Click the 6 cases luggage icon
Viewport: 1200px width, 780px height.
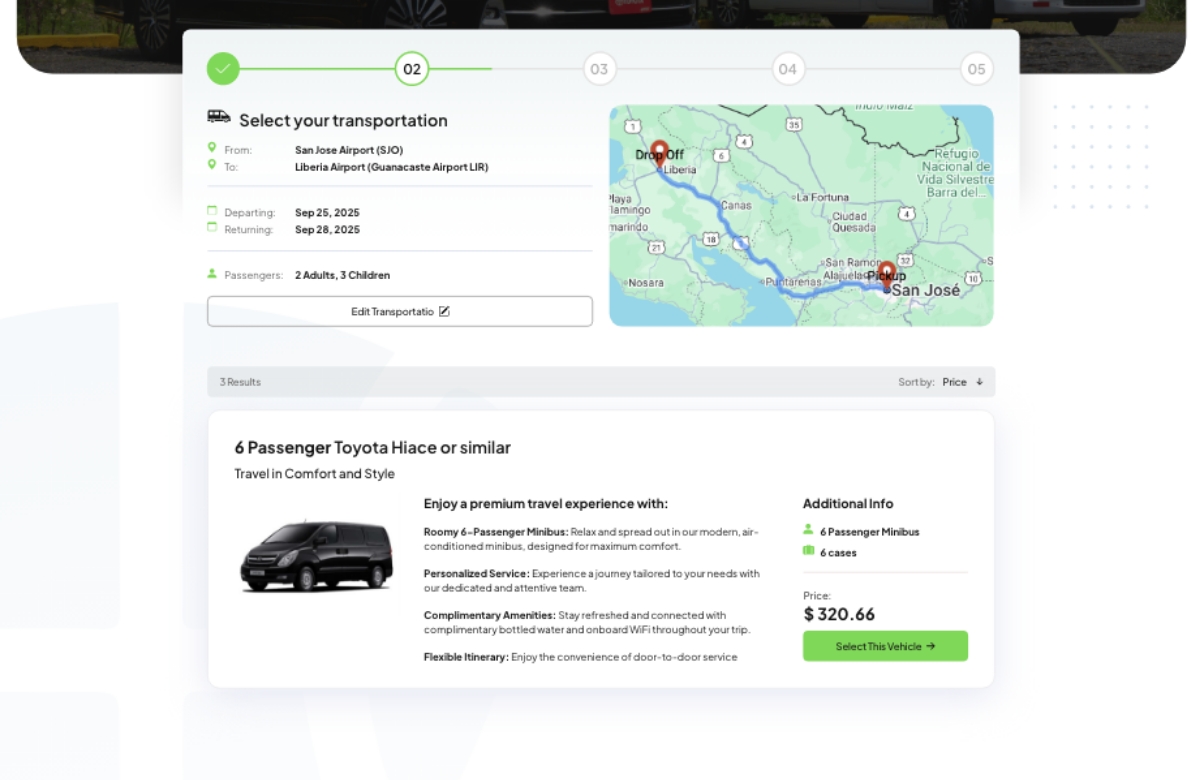point(809,551)
